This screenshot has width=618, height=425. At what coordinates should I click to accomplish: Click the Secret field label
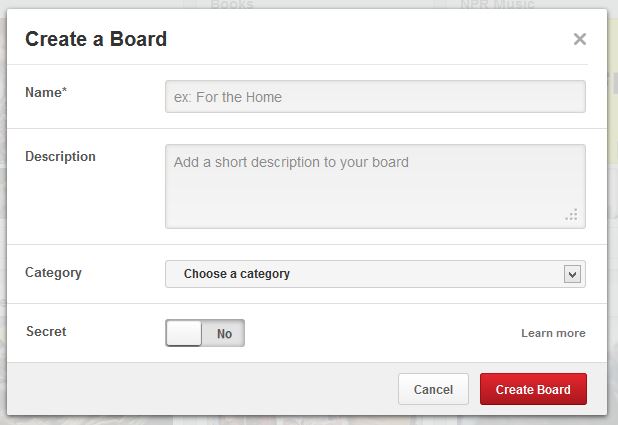coord(46,332)
